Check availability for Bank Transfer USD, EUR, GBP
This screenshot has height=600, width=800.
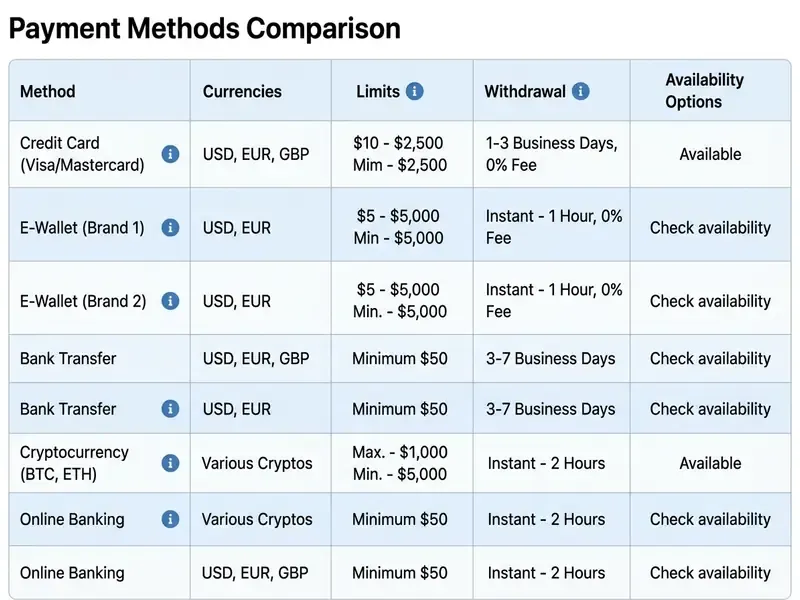(710, 359)
